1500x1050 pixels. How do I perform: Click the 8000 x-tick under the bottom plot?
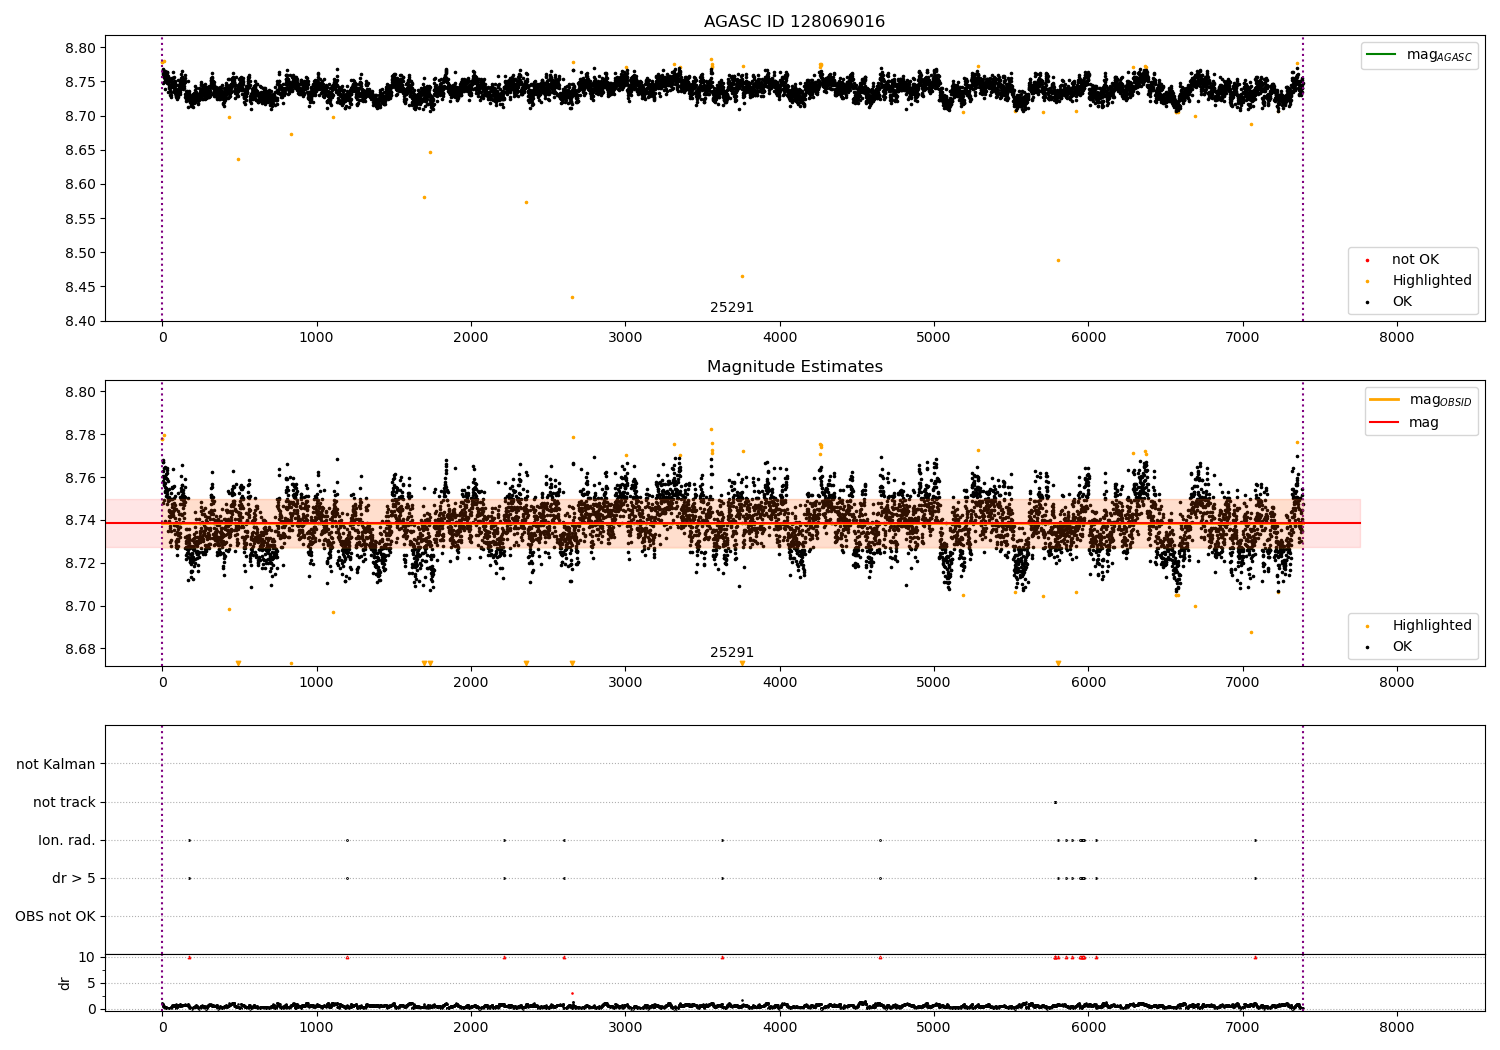coord(1397,1027)
